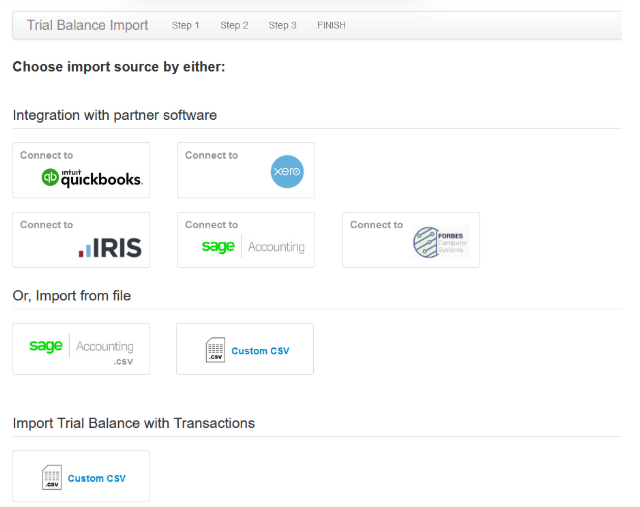Select the blue Xero circle logo

287,172
